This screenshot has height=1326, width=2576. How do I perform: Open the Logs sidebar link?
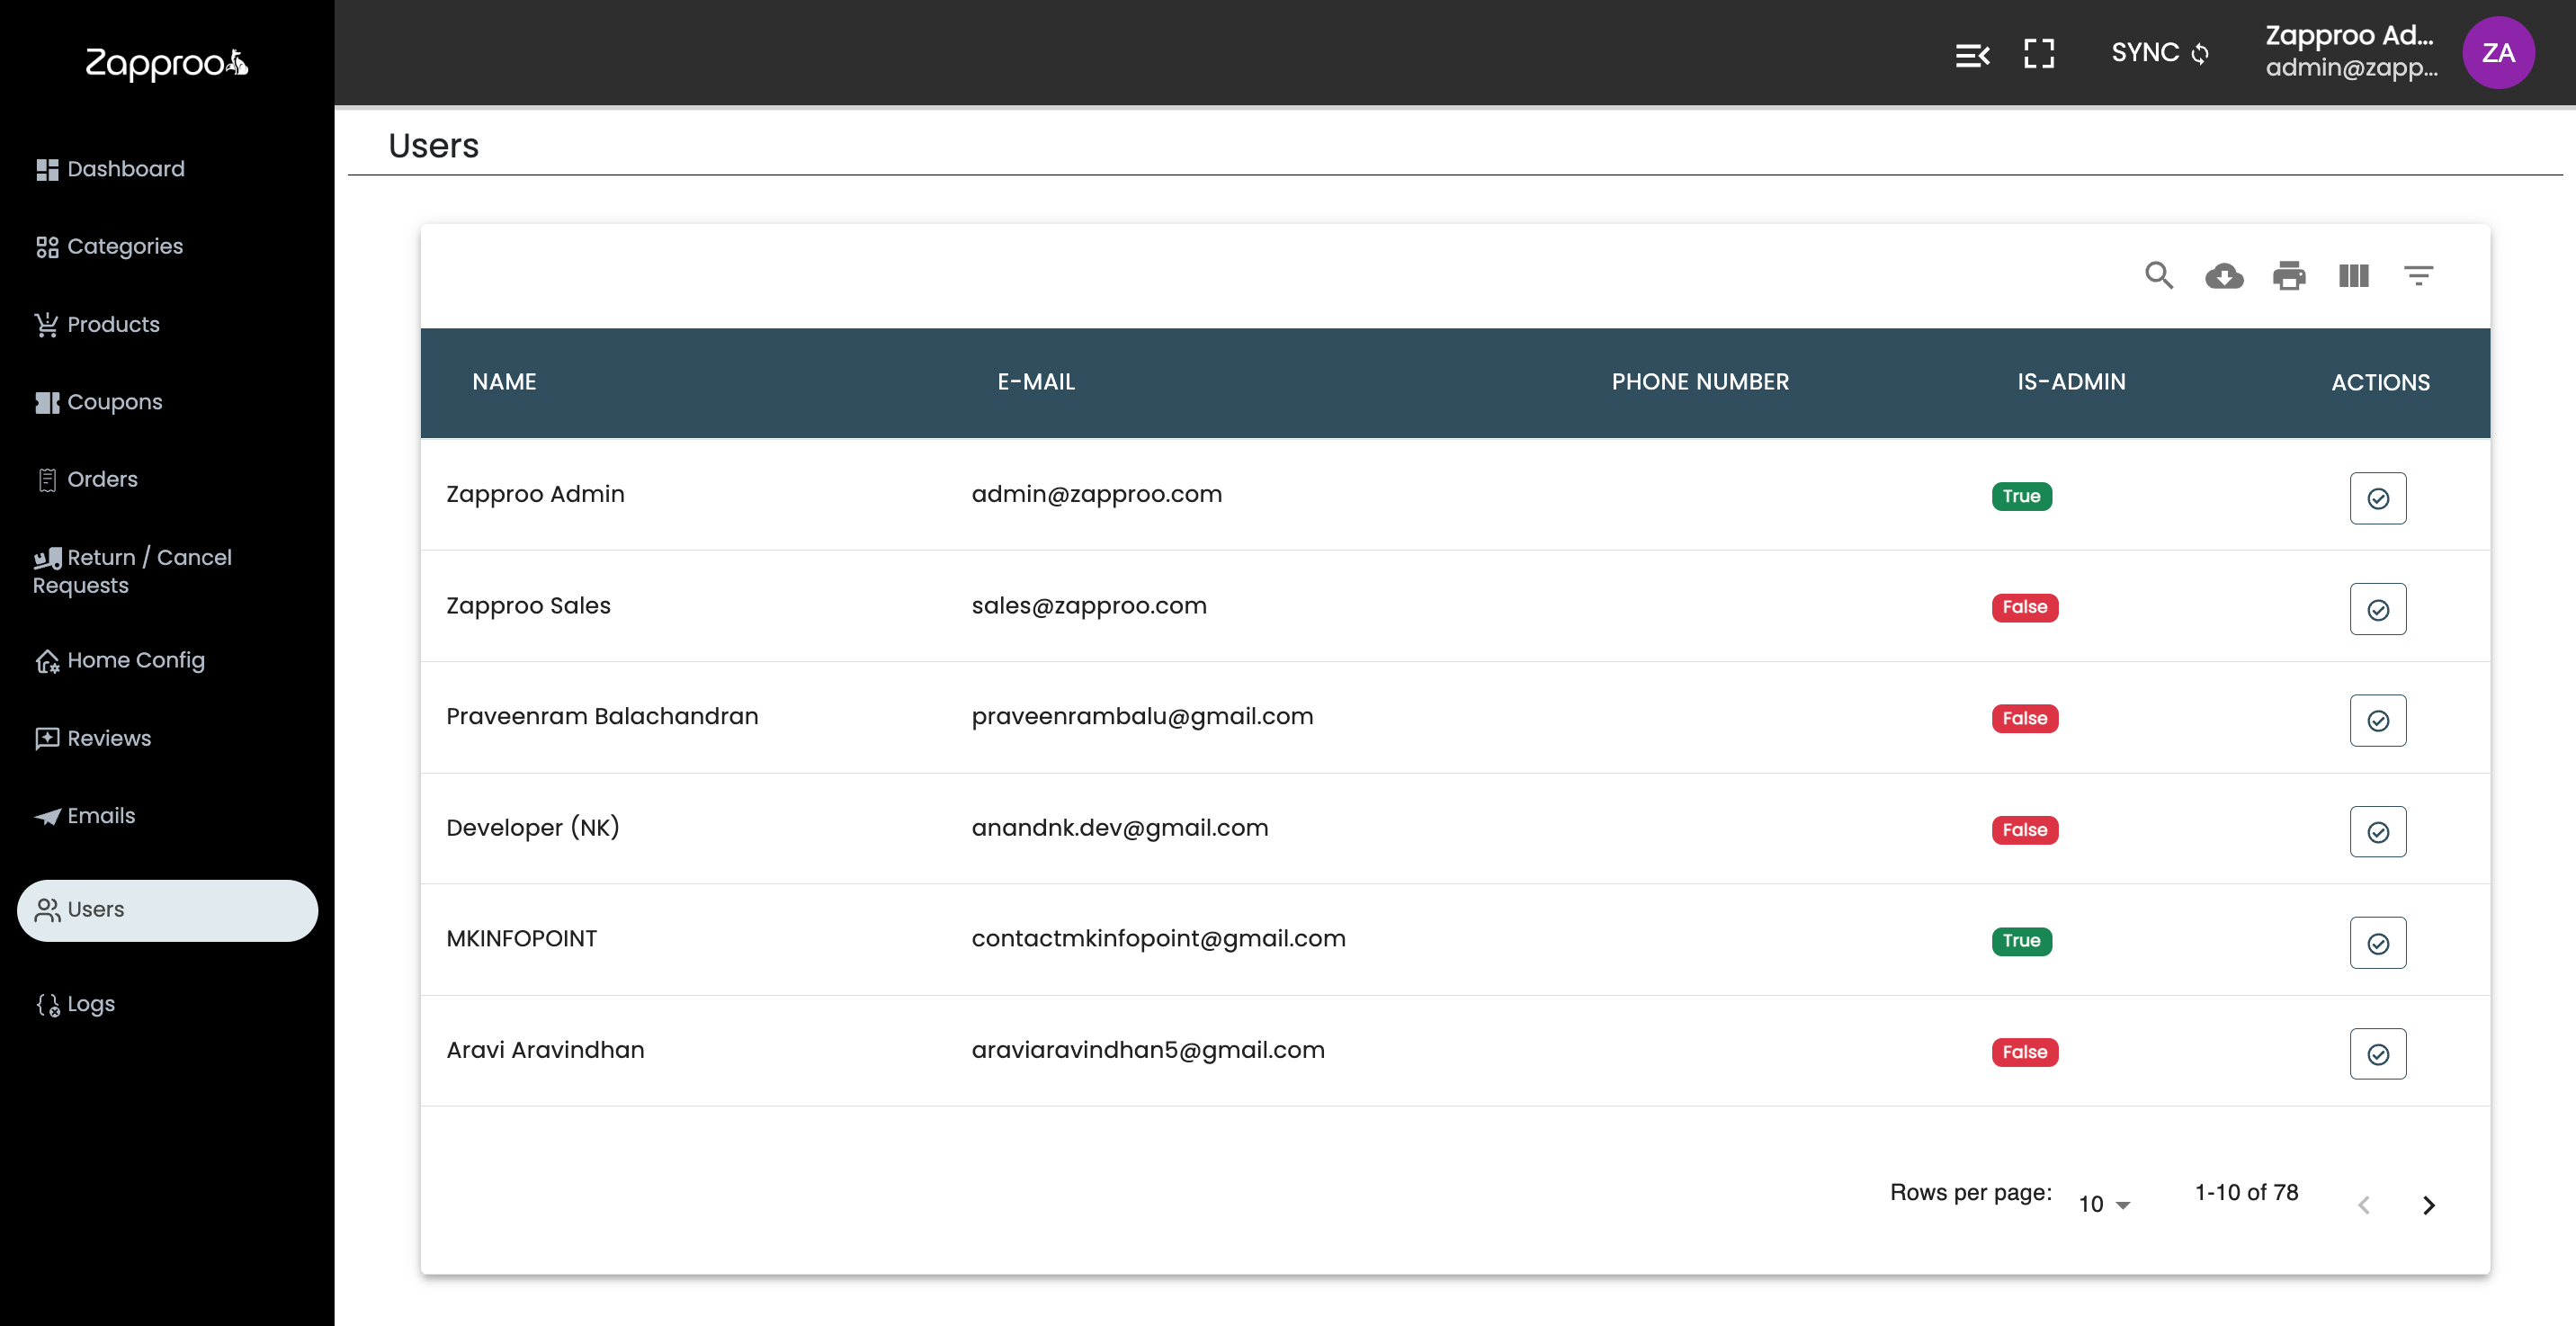90,1004
